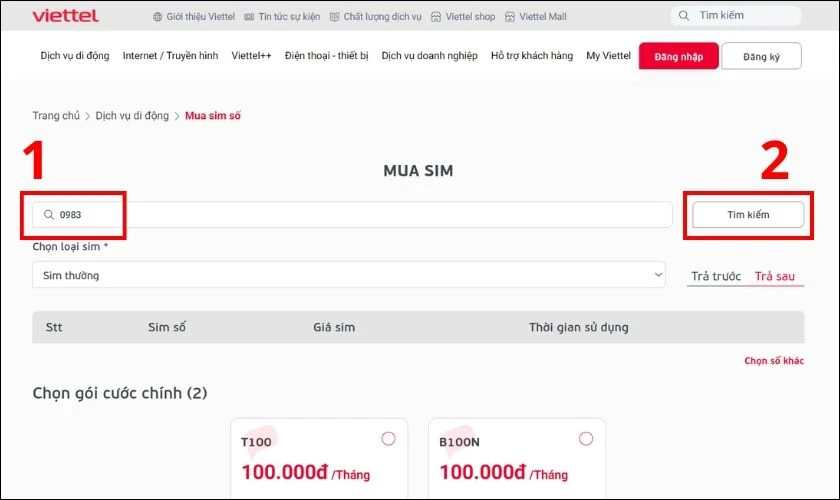Viewport: 840px width, 500px height.
Task: Open Viettel++ menu
Action: pos(251,56)
